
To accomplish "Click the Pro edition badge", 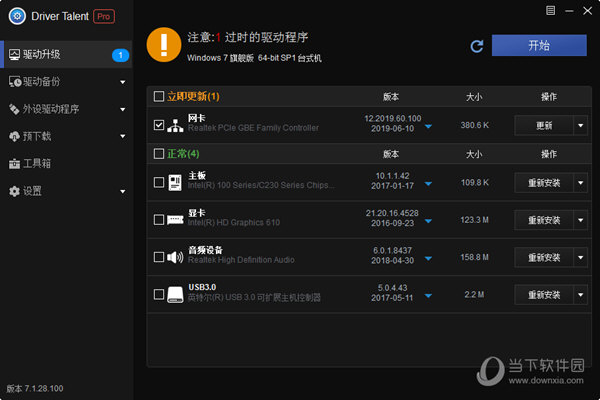I will [104, 16].
